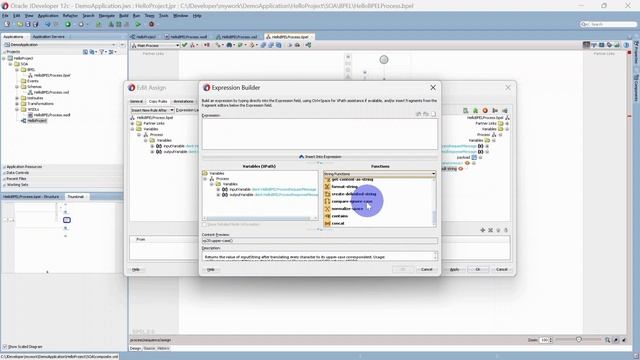Click the contains function icon

click(x=327, y=216)
